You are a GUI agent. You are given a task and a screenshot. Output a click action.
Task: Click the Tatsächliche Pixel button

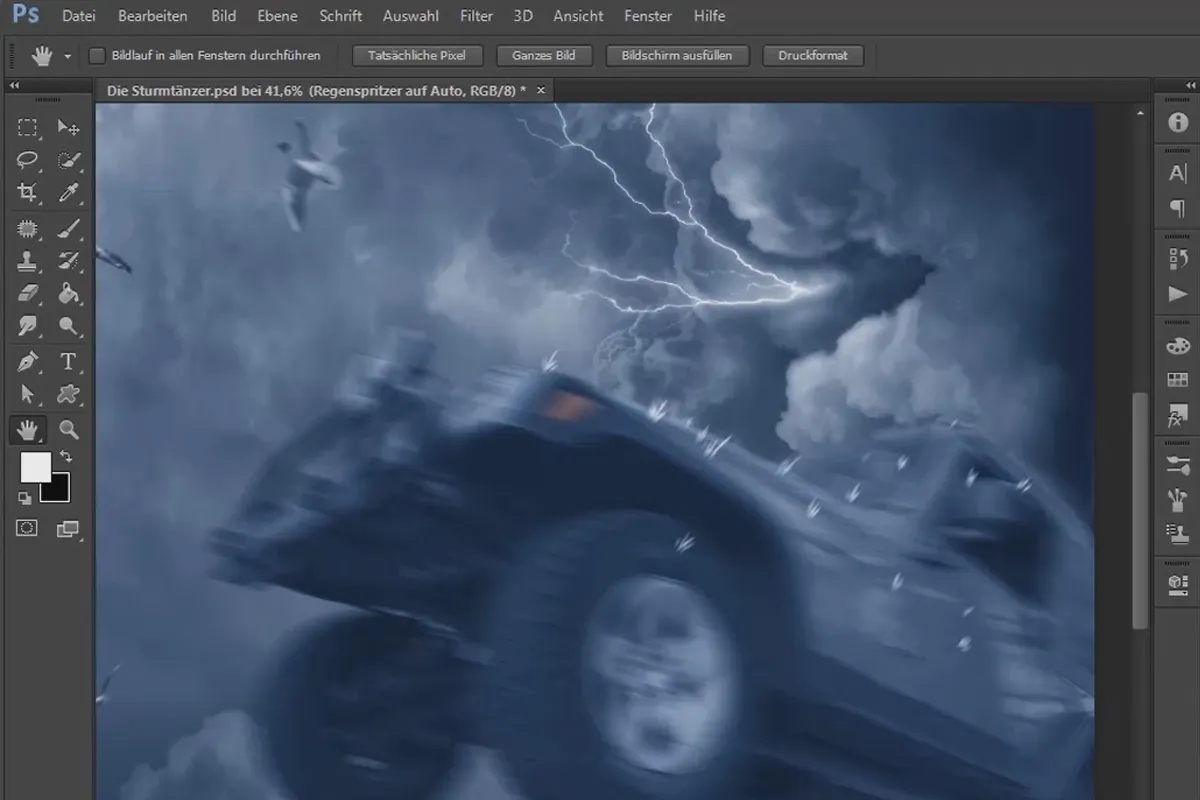418,56
